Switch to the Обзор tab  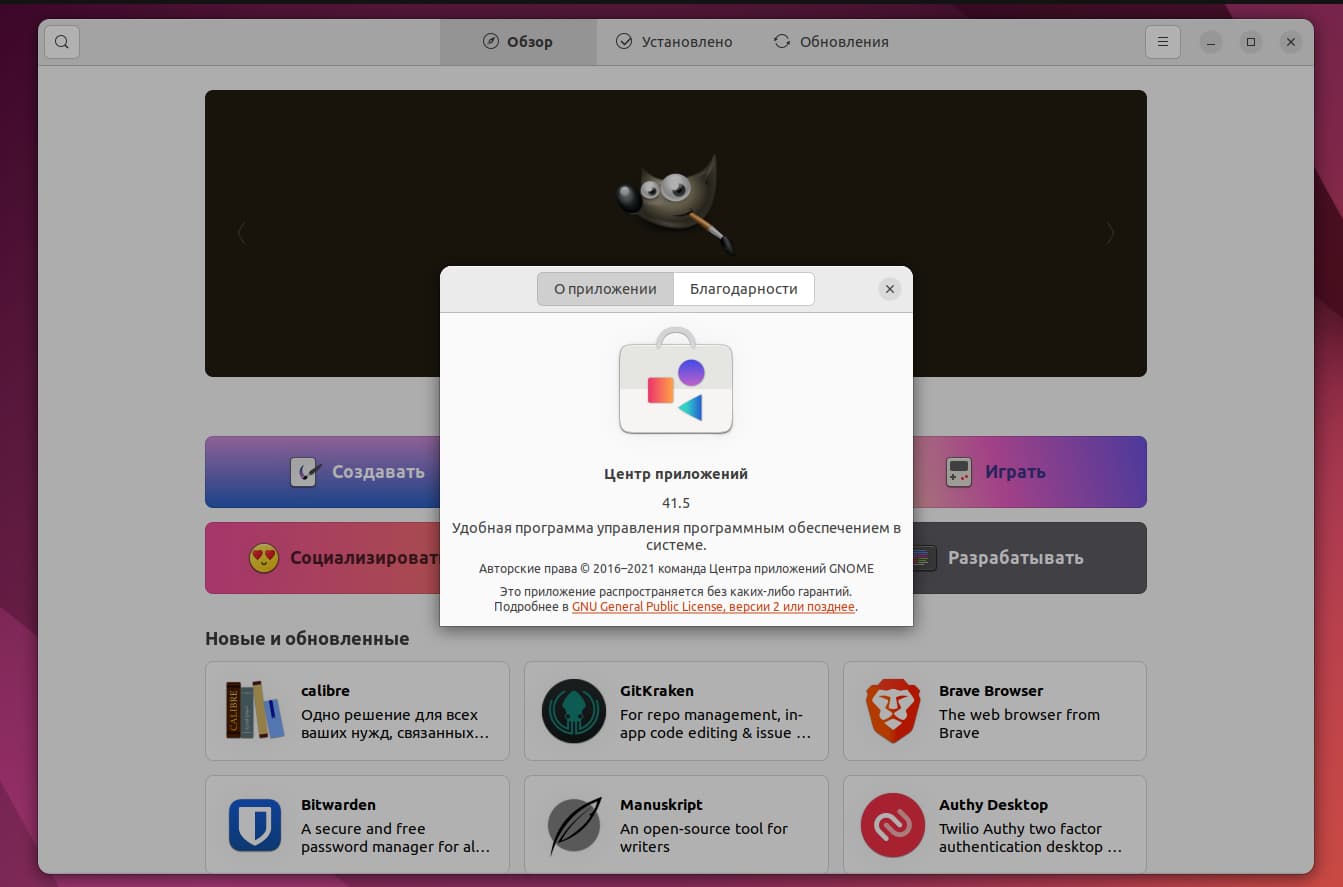pyautogui.click(x=518, y=42)
